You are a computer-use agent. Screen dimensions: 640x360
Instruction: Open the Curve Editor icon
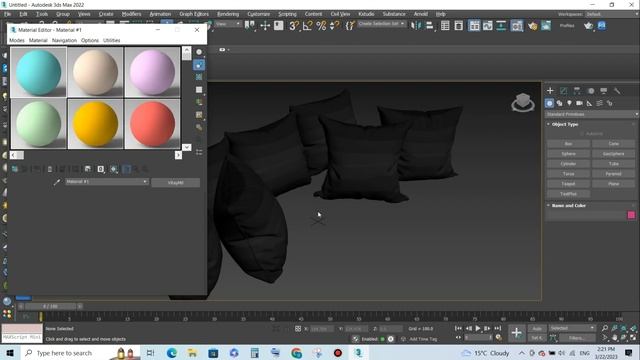[487, 26]
